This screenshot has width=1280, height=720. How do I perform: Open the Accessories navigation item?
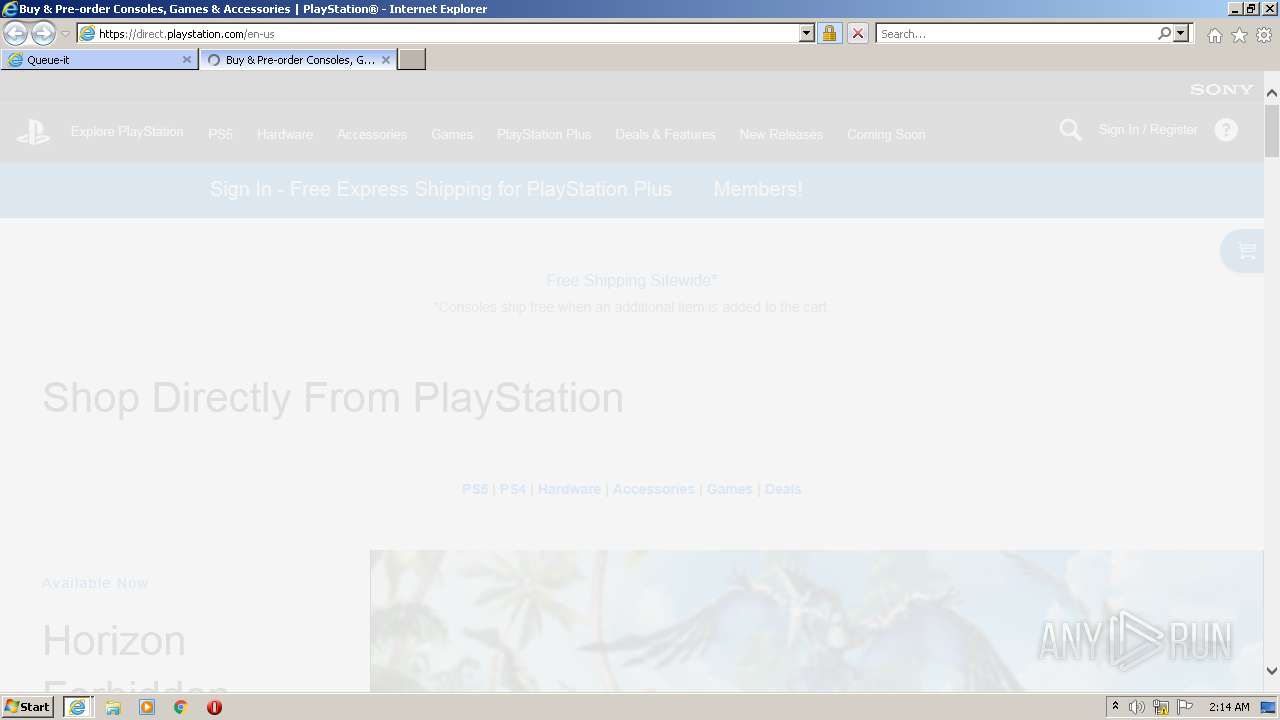pos(372,134)
